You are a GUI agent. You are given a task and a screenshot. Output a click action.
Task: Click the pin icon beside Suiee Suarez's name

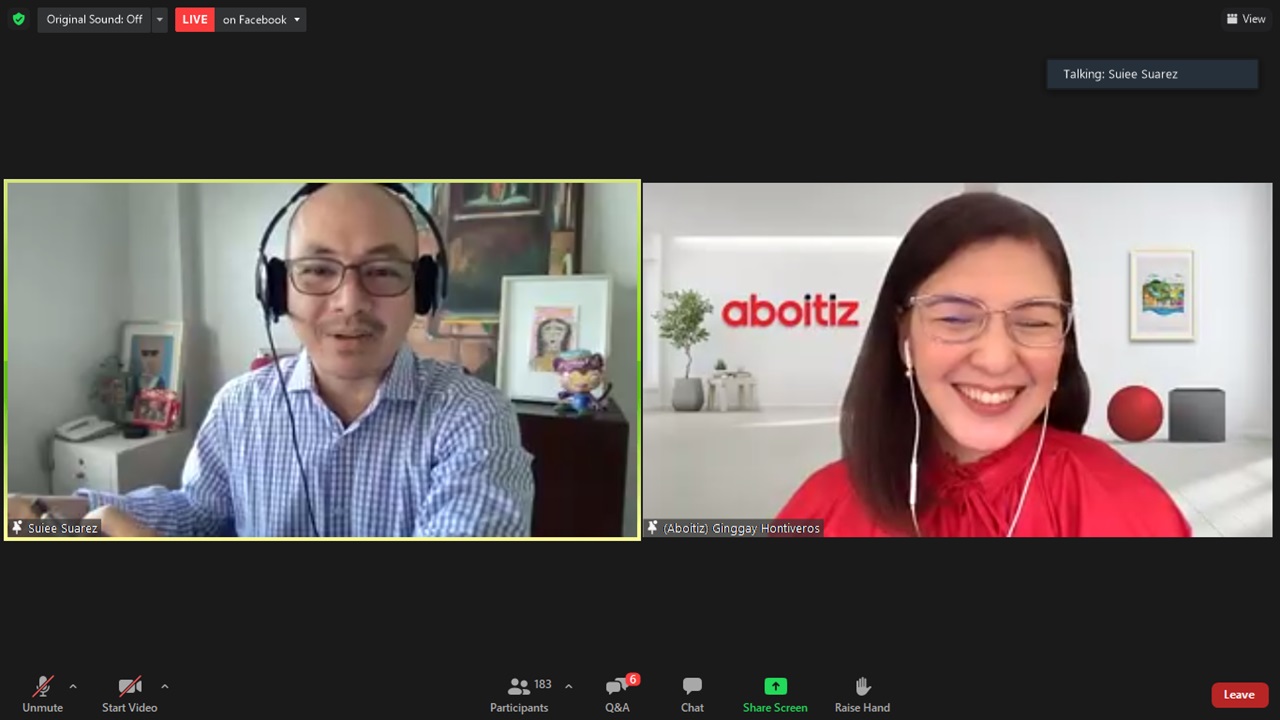17,527
